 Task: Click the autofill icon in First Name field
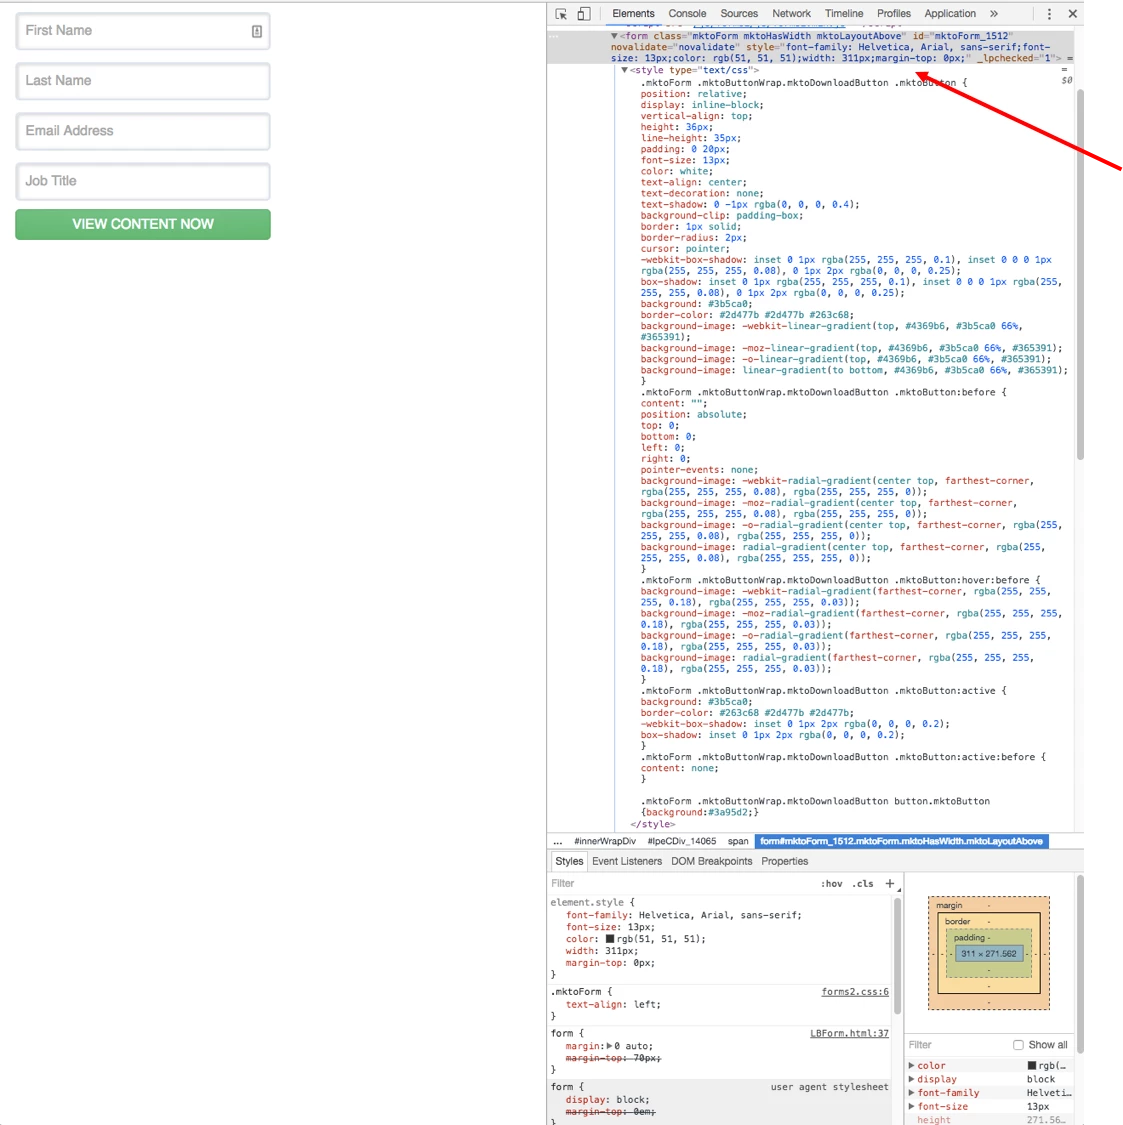click(256, 31)
